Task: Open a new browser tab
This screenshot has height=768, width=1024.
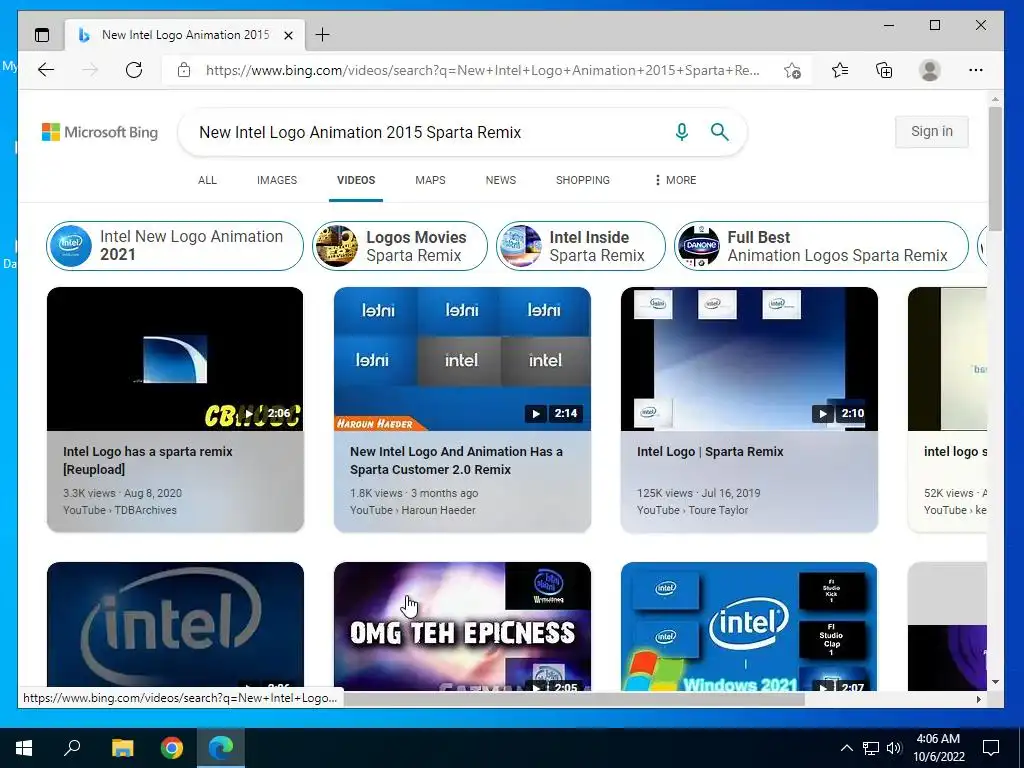Action: (x=323, y=35)
